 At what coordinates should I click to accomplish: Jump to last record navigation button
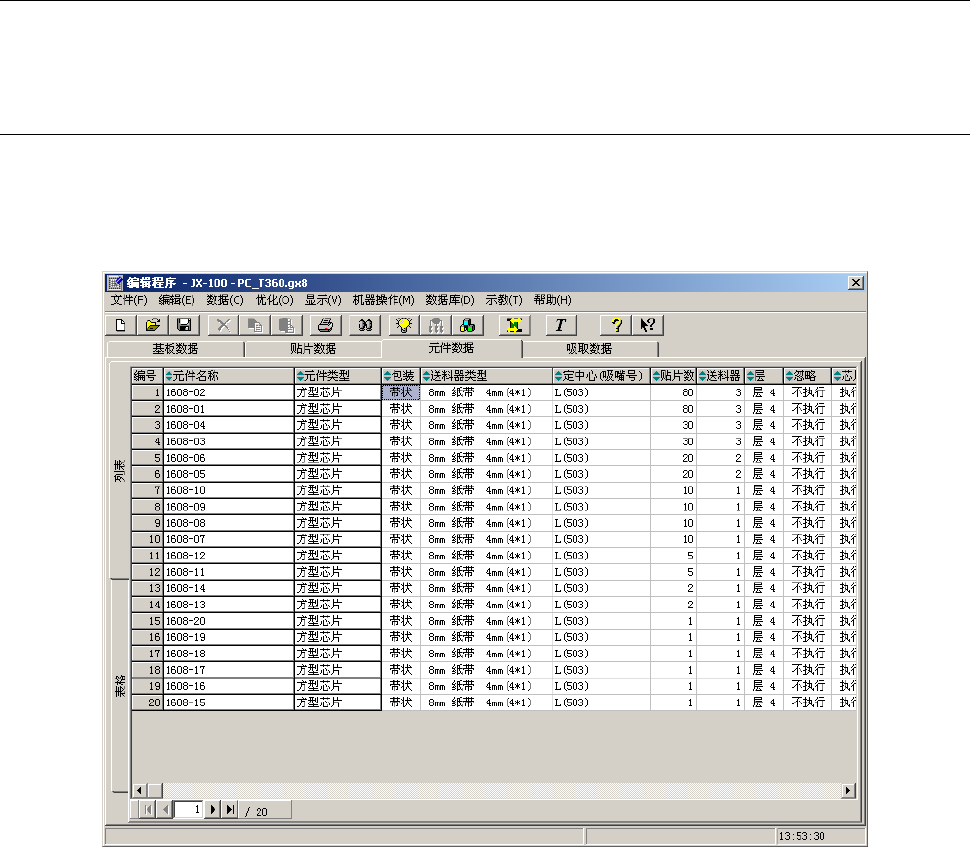point(230,809)
